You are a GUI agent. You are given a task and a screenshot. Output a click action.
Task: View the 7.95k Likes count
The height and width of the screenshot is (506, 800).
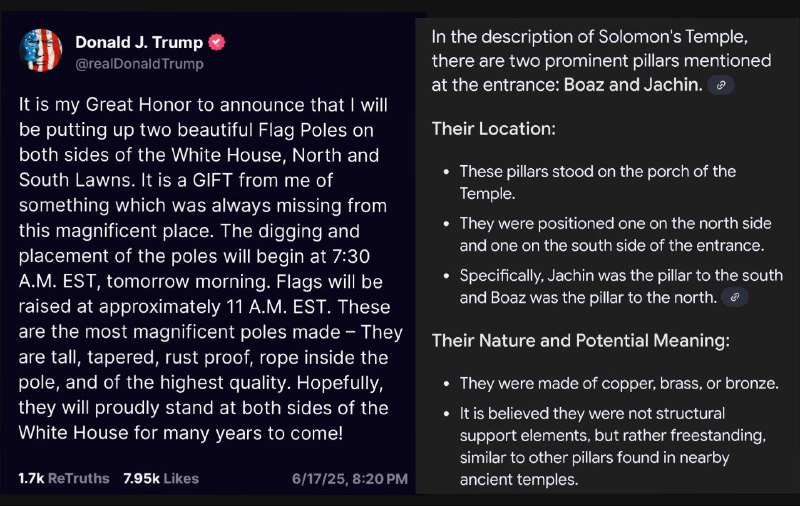161,478
